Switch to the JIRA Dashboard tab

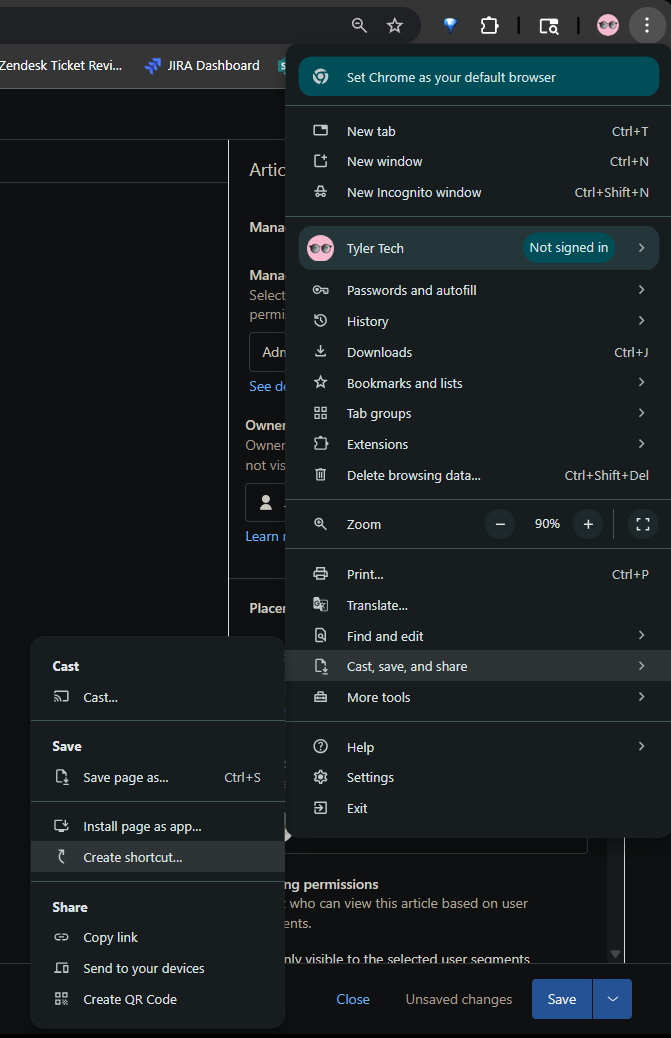213,65
